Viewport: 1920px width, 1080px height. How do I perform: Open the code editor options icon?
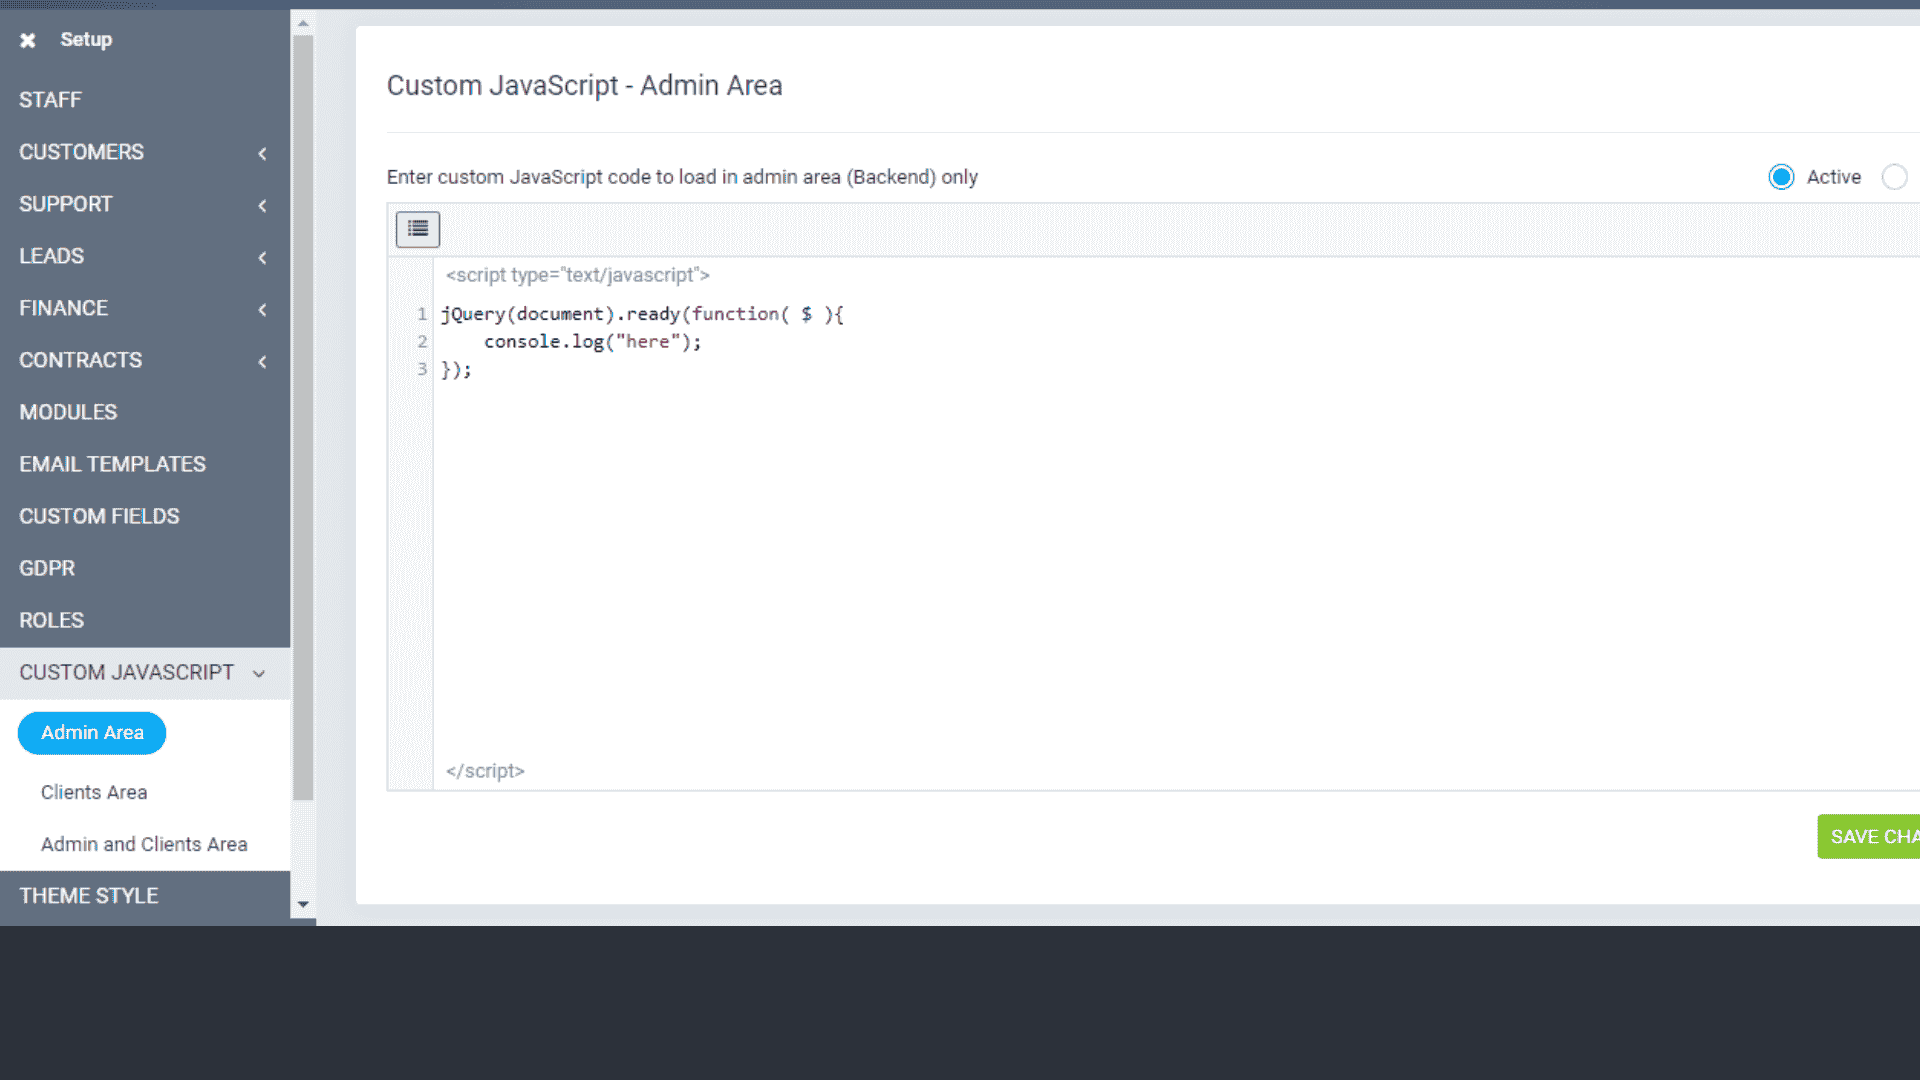[x=417, y=229]
